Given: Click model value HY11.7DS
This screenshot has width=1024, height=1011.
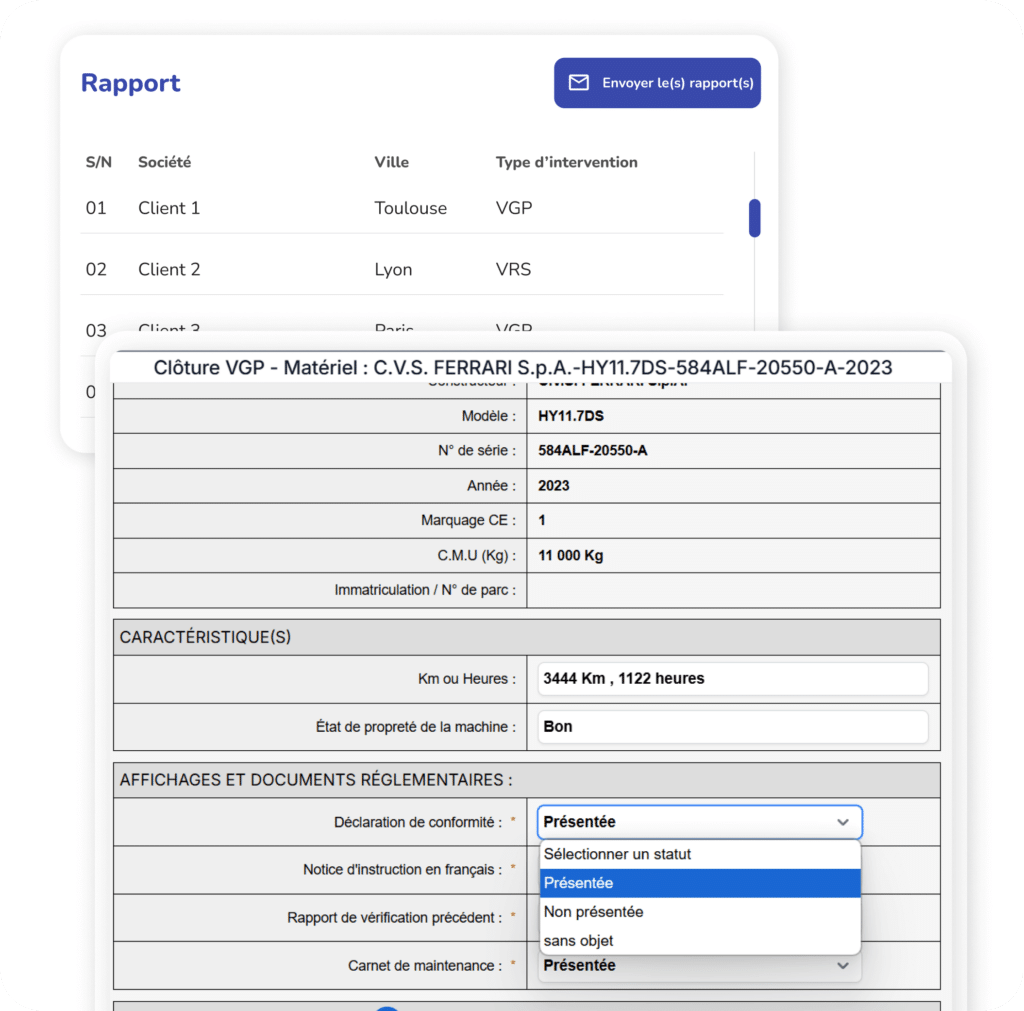Looking at the screenshot, I should (x=571, y=416).
